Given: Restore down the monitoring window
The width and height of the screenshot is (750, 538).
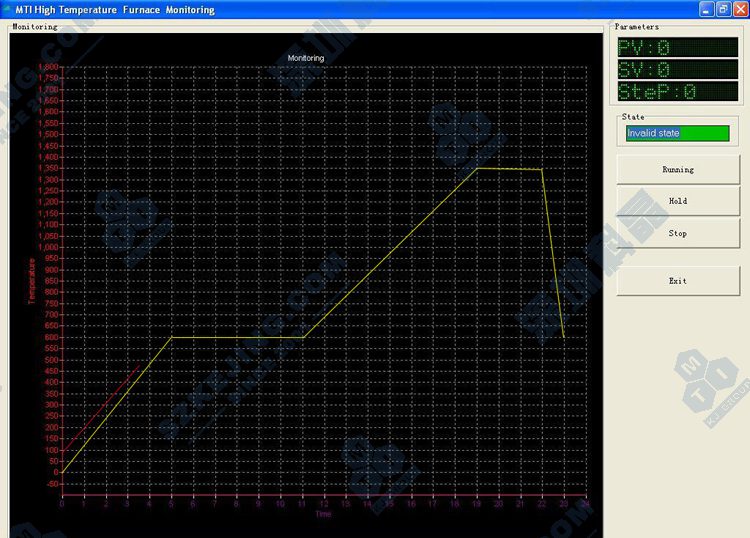Looking at the screenshot, I should (723, 9).
